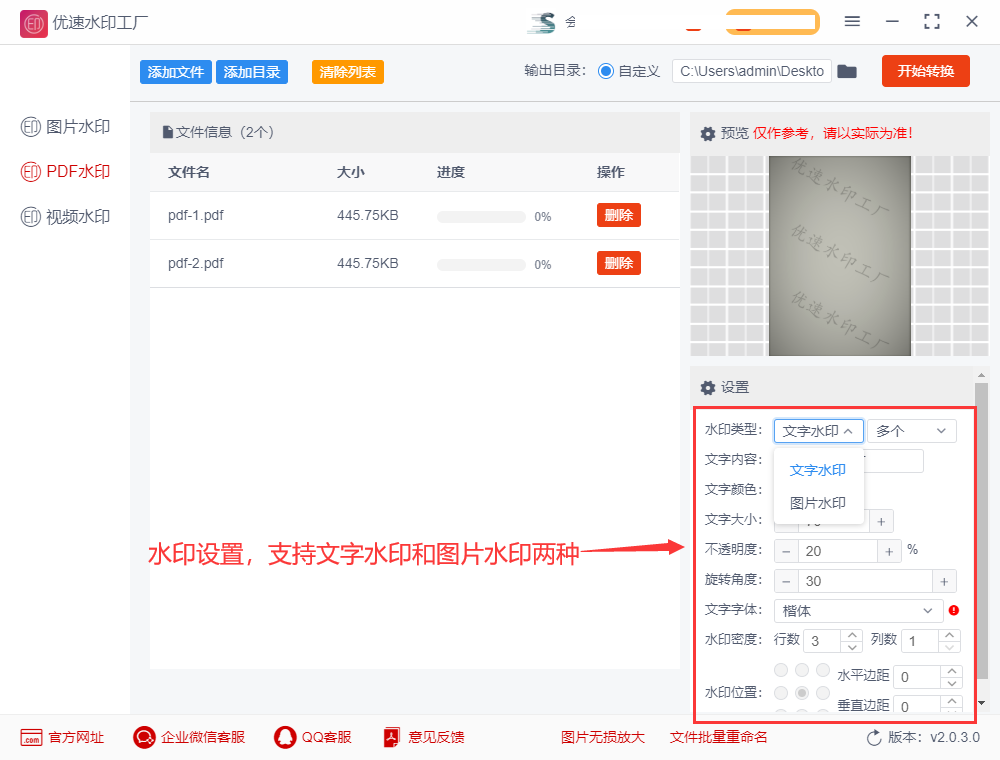
Task: Select center watermark position
Action: click(802, 692)
